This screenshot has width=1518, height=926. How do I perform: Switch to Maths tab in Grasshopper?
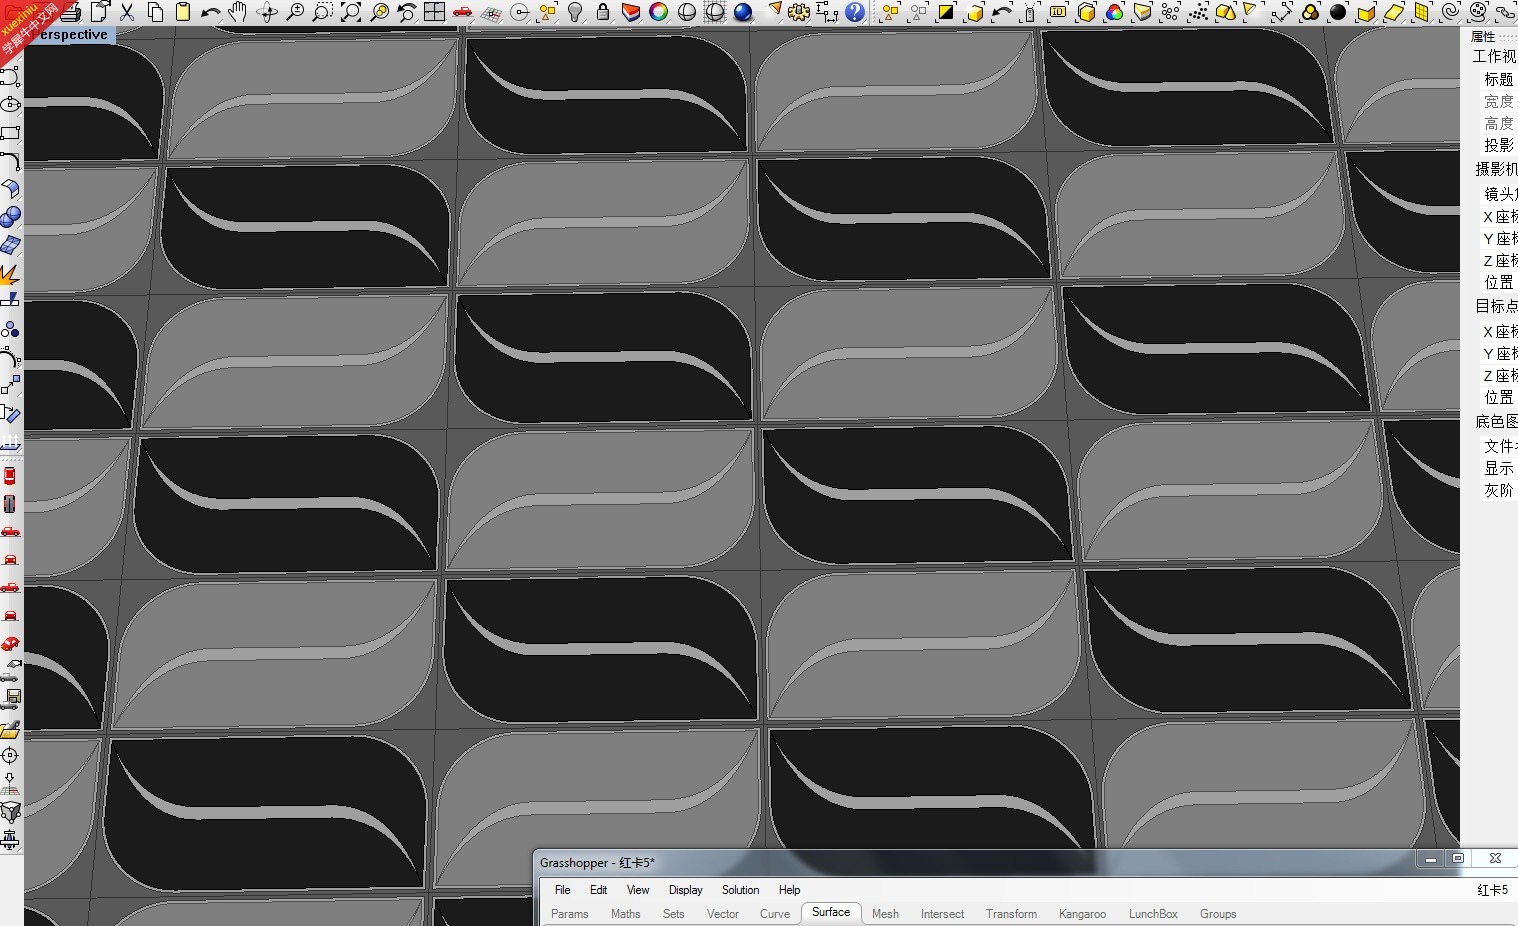626,914
